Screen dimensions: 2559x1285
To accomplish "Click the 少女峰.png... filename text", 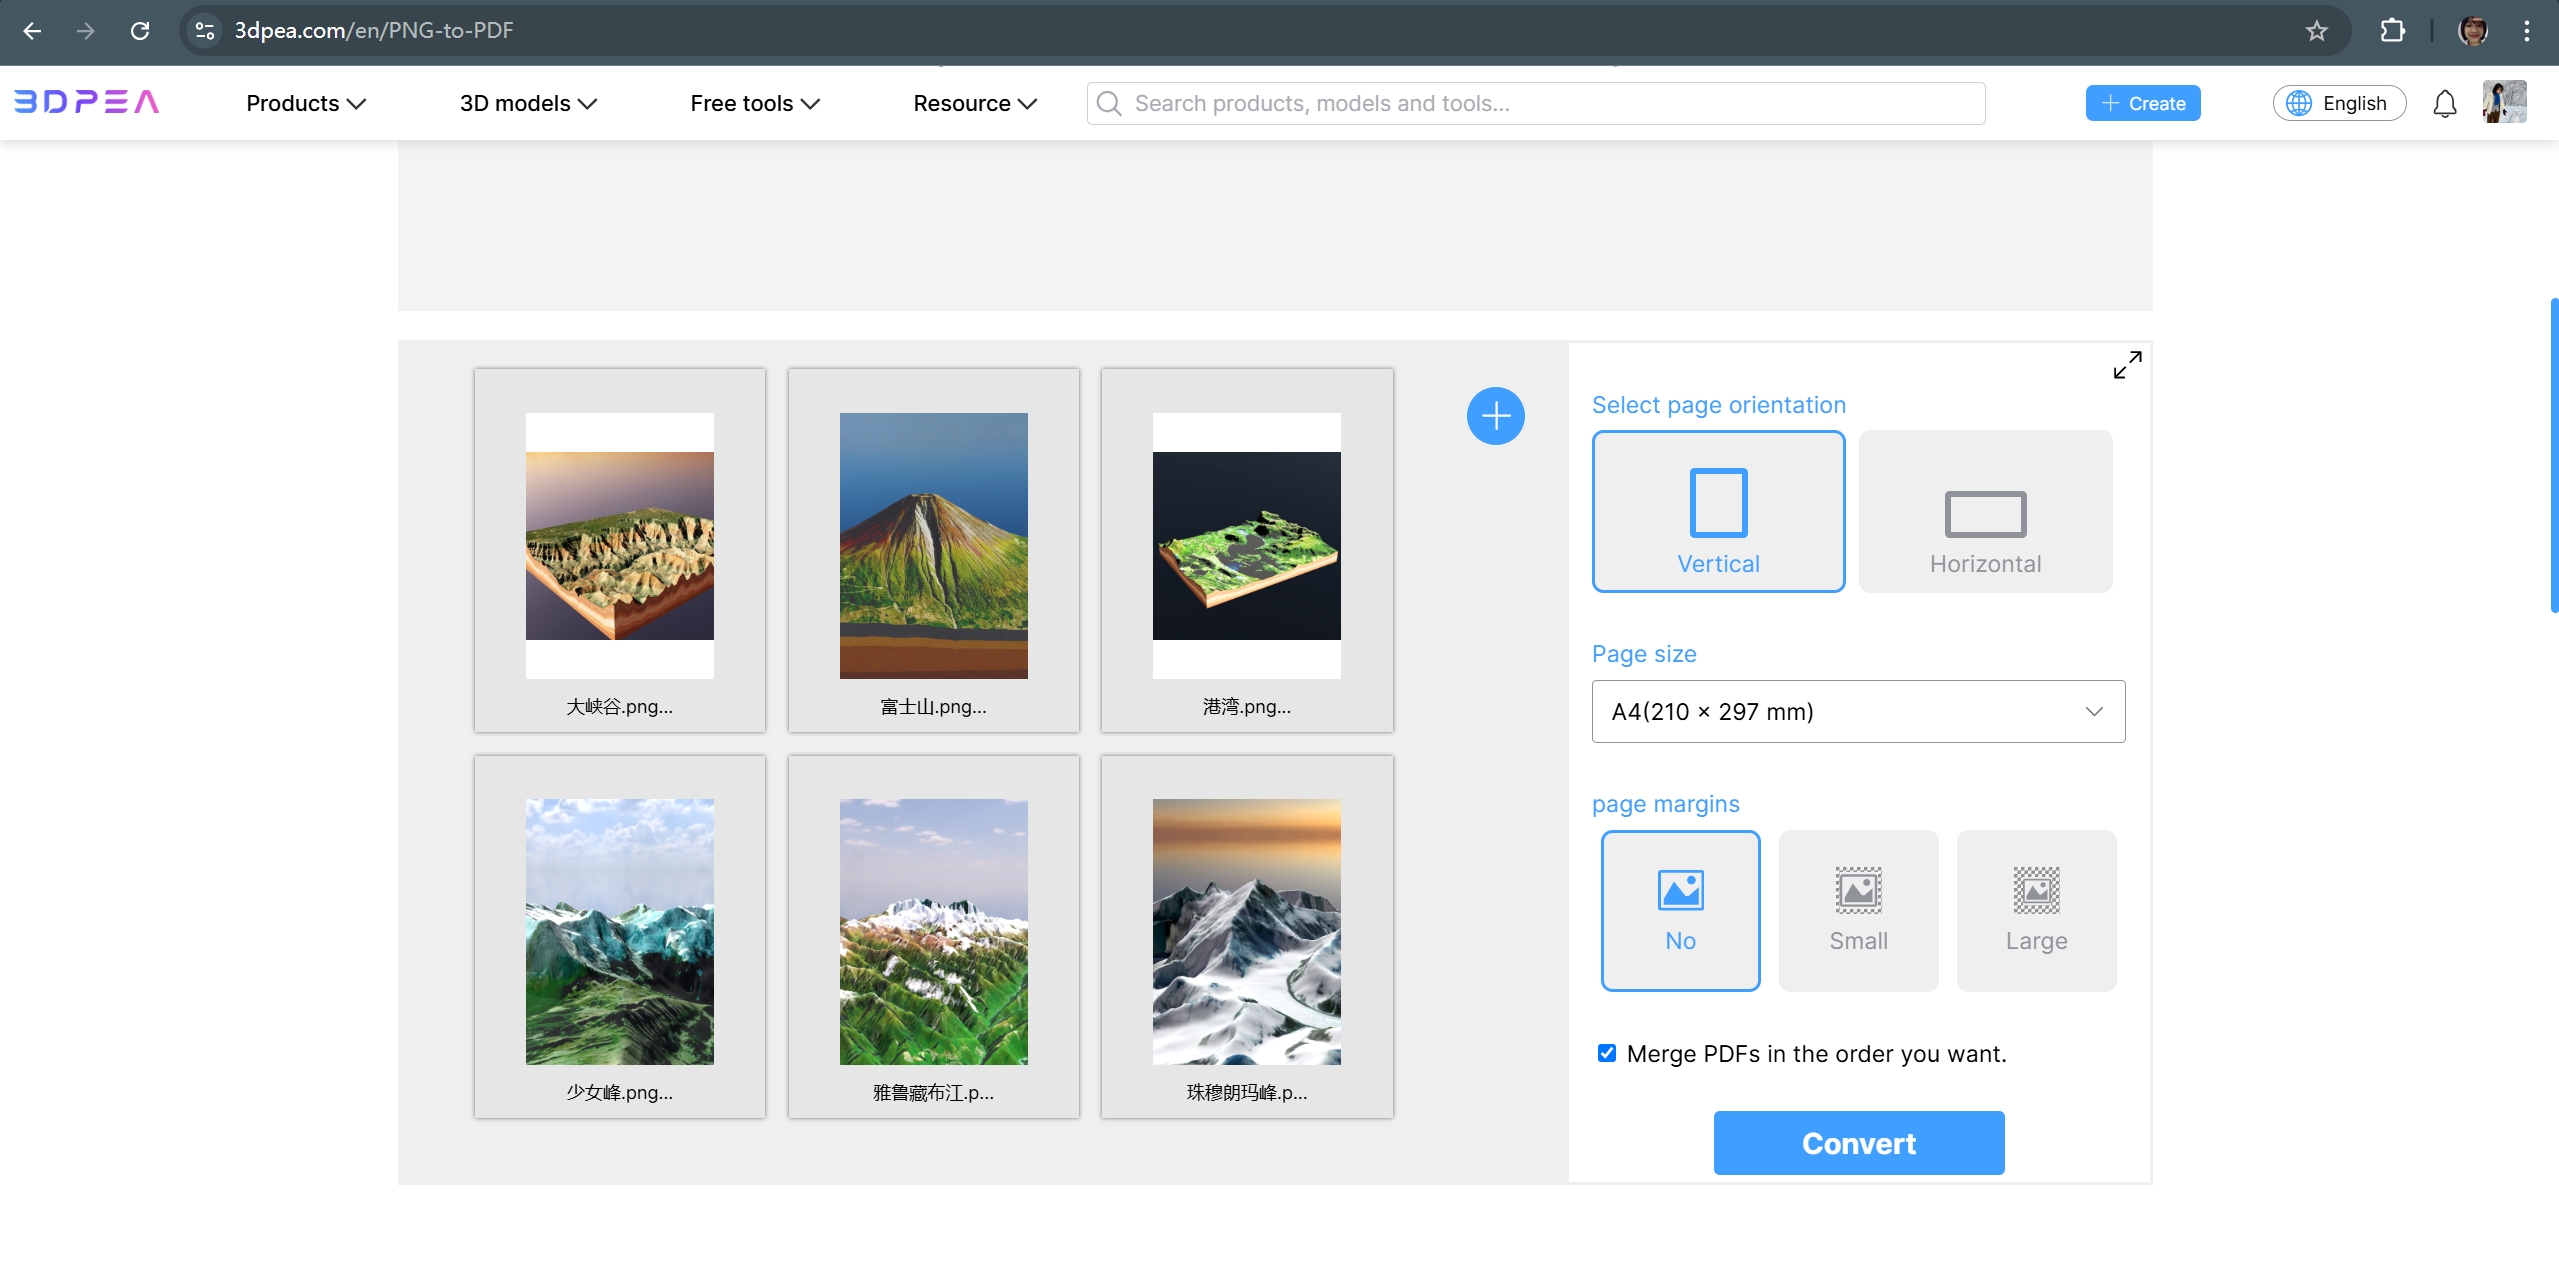I will (619, 1092).
